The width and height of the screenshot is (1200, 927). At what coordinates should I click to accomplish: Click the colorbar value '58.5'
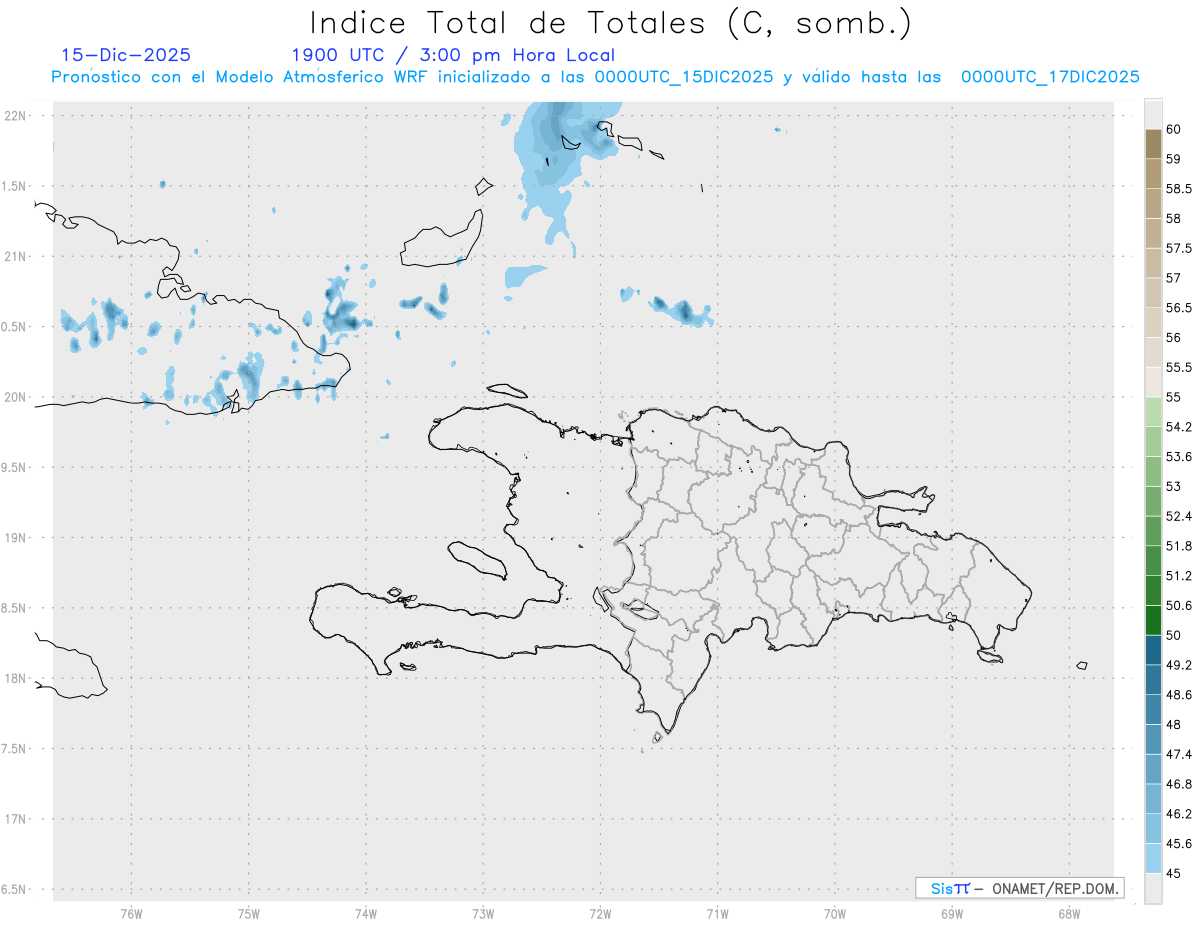pyautogui.click(x=1179, y=188)
